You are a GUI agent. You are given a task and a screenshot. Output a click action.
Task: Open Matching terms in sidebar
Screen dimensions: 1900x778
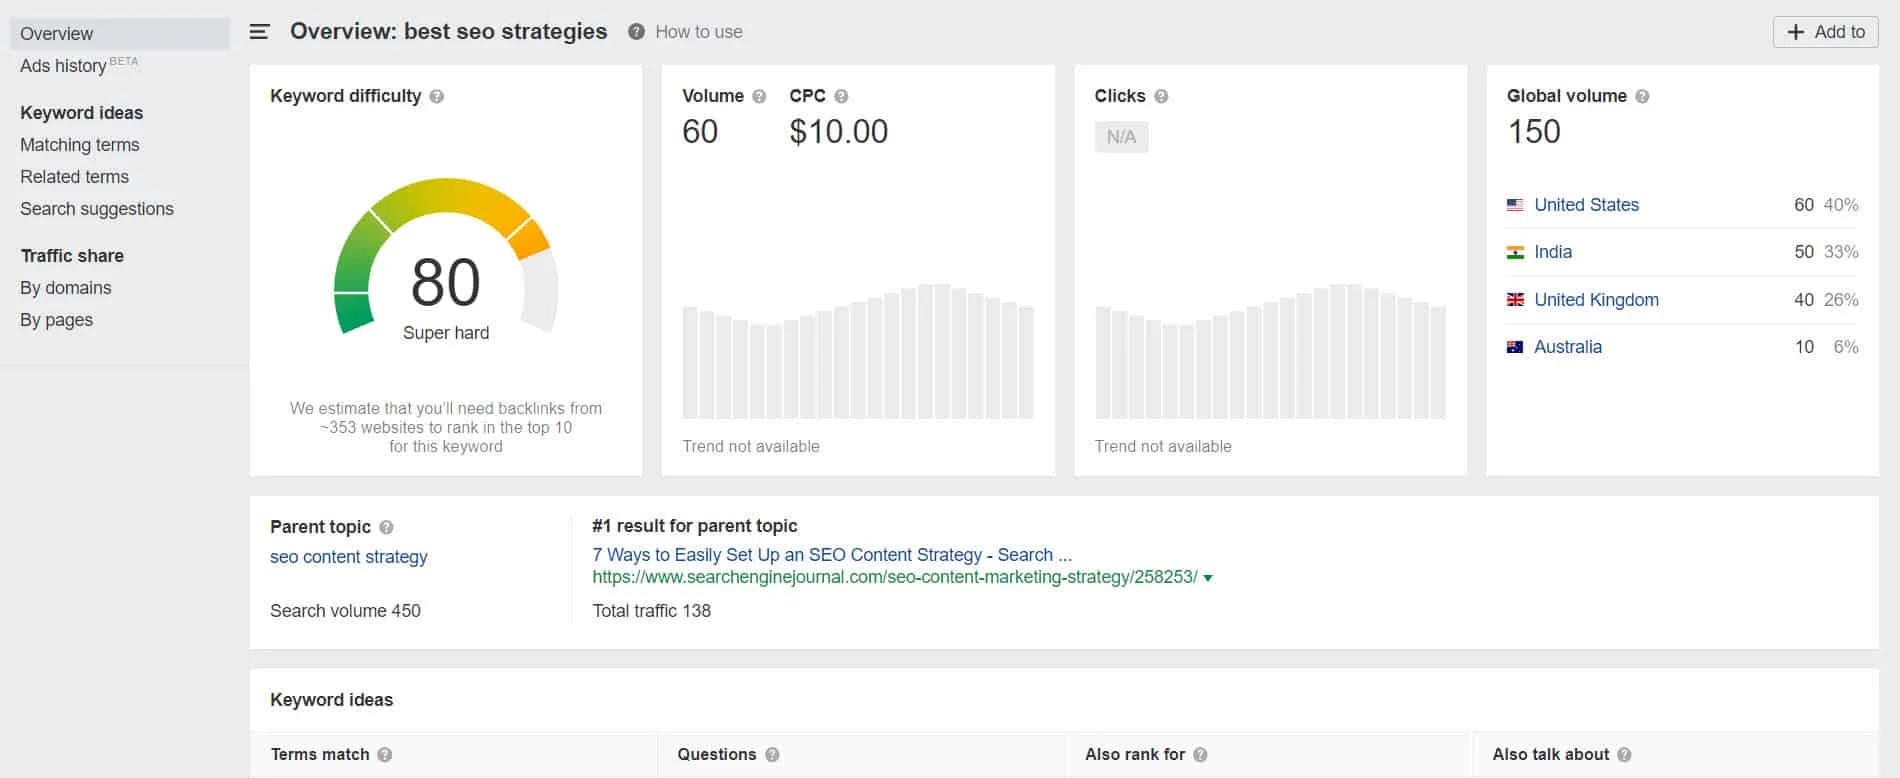pyautogui.click(x=80, y=145)
